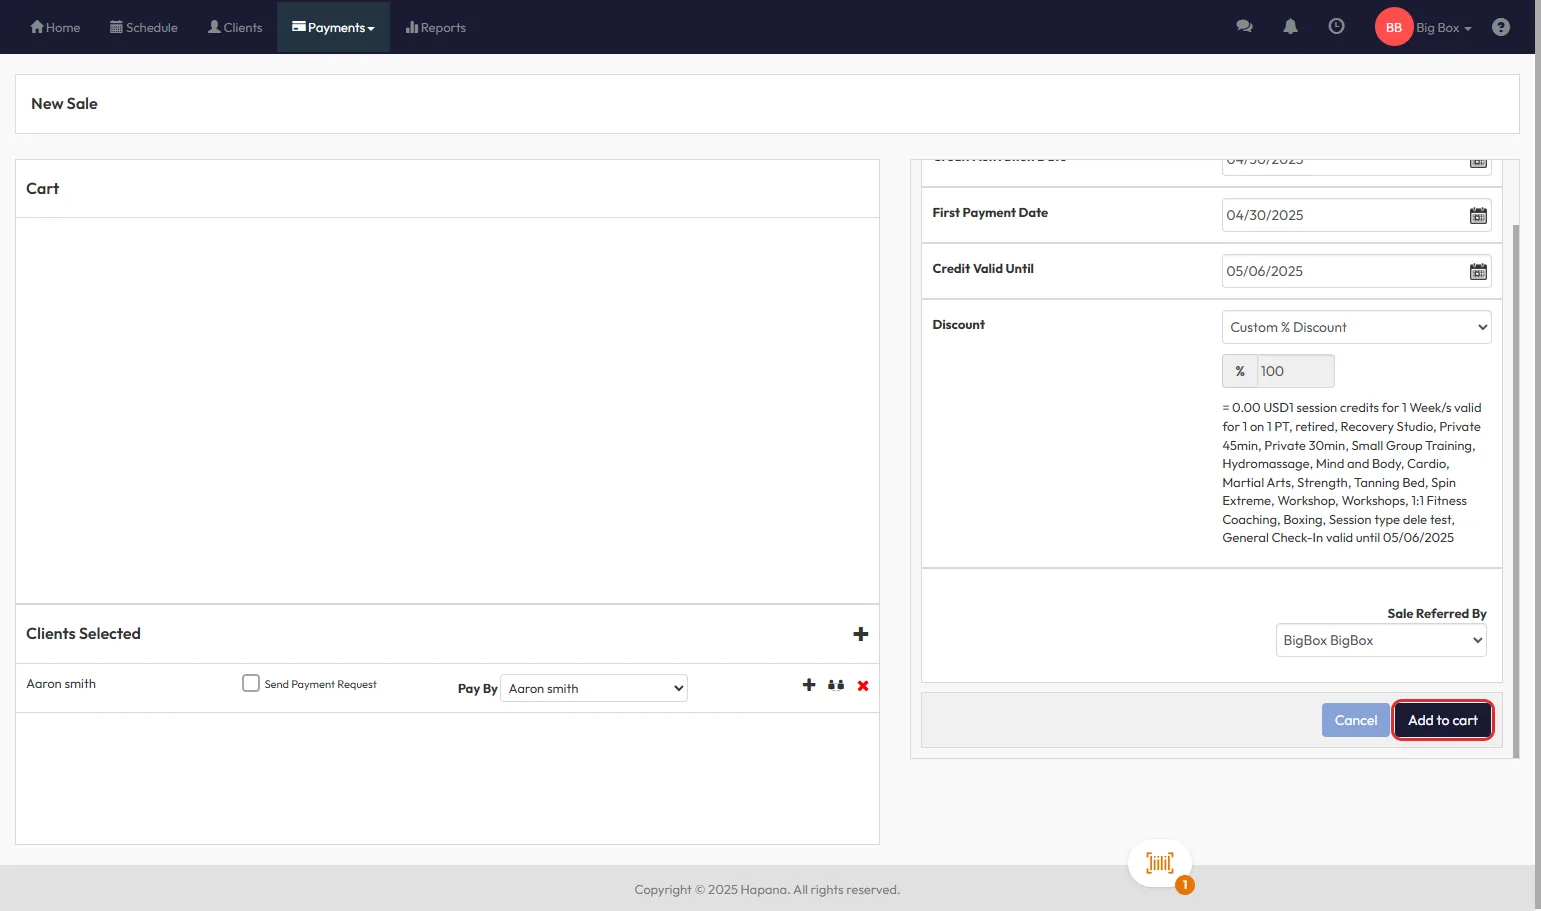
Task: Expand the Custom % Discount dropdown
Action: (1355, 327)
